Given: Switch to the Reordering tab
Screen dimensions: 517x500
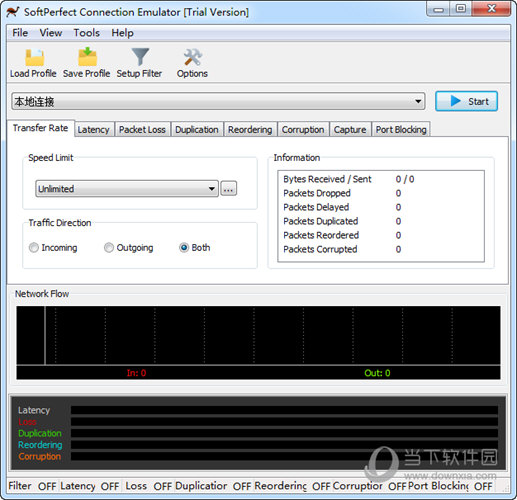Looking at the screenshot, I should (x=250, y=130).
